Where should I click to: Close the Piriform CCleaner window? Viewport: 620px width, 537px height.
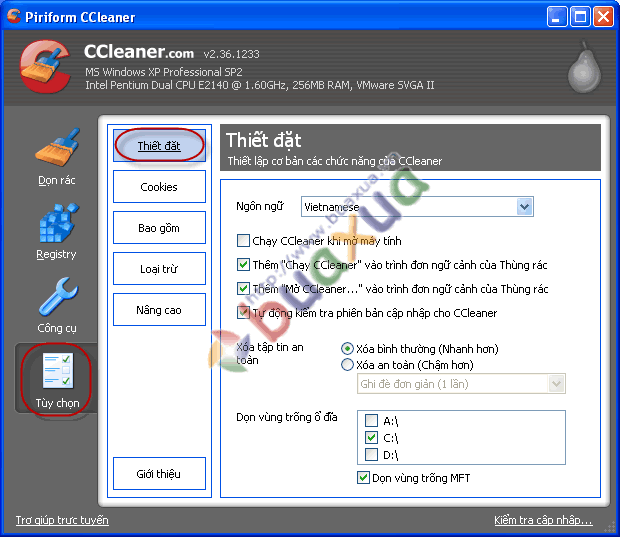[x=603, y=17]
